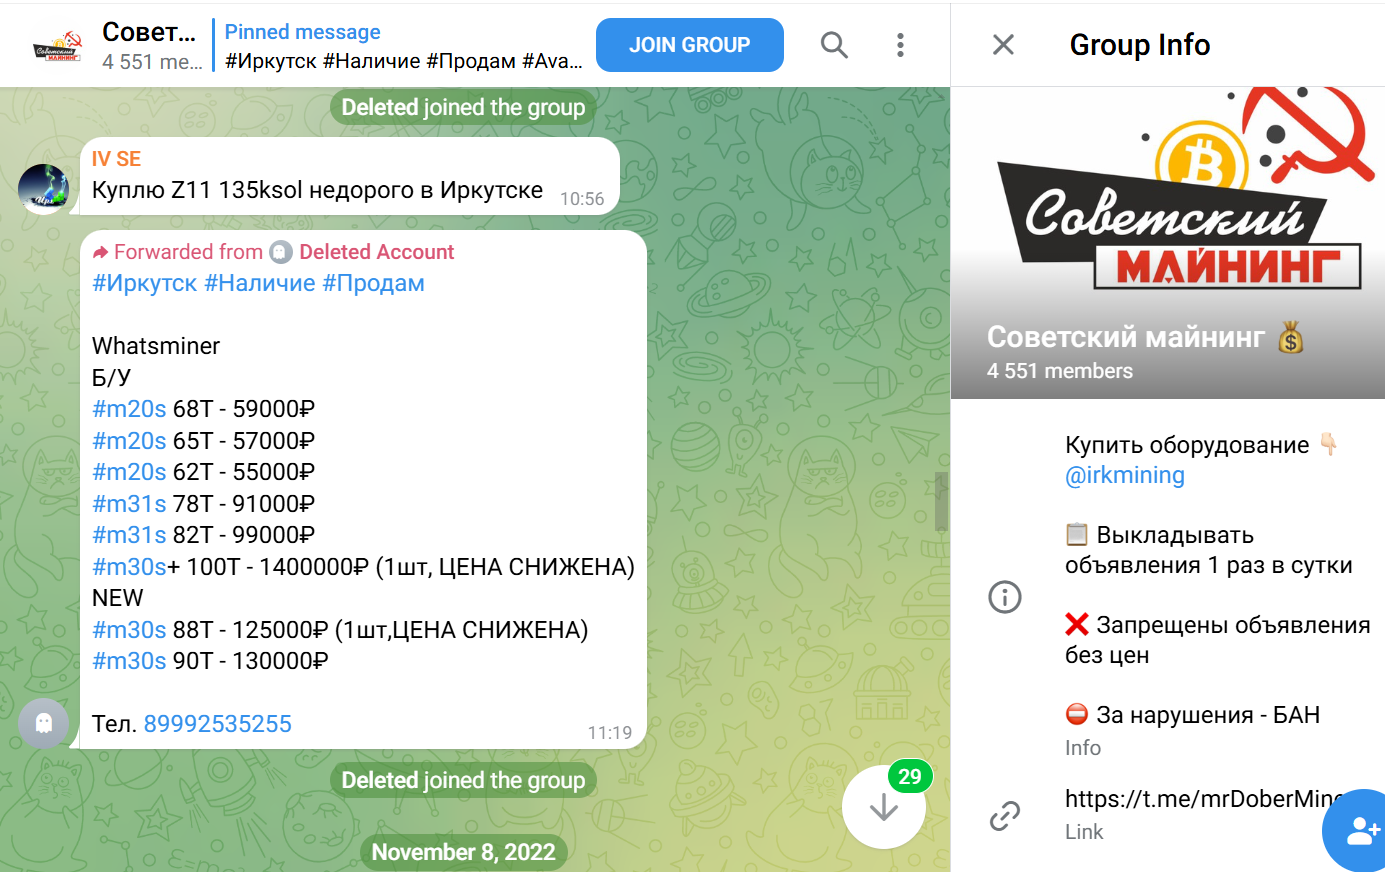Open IV SE sender's avatar
Screen dimensions: 1385x872
click(x=44, y=189)
